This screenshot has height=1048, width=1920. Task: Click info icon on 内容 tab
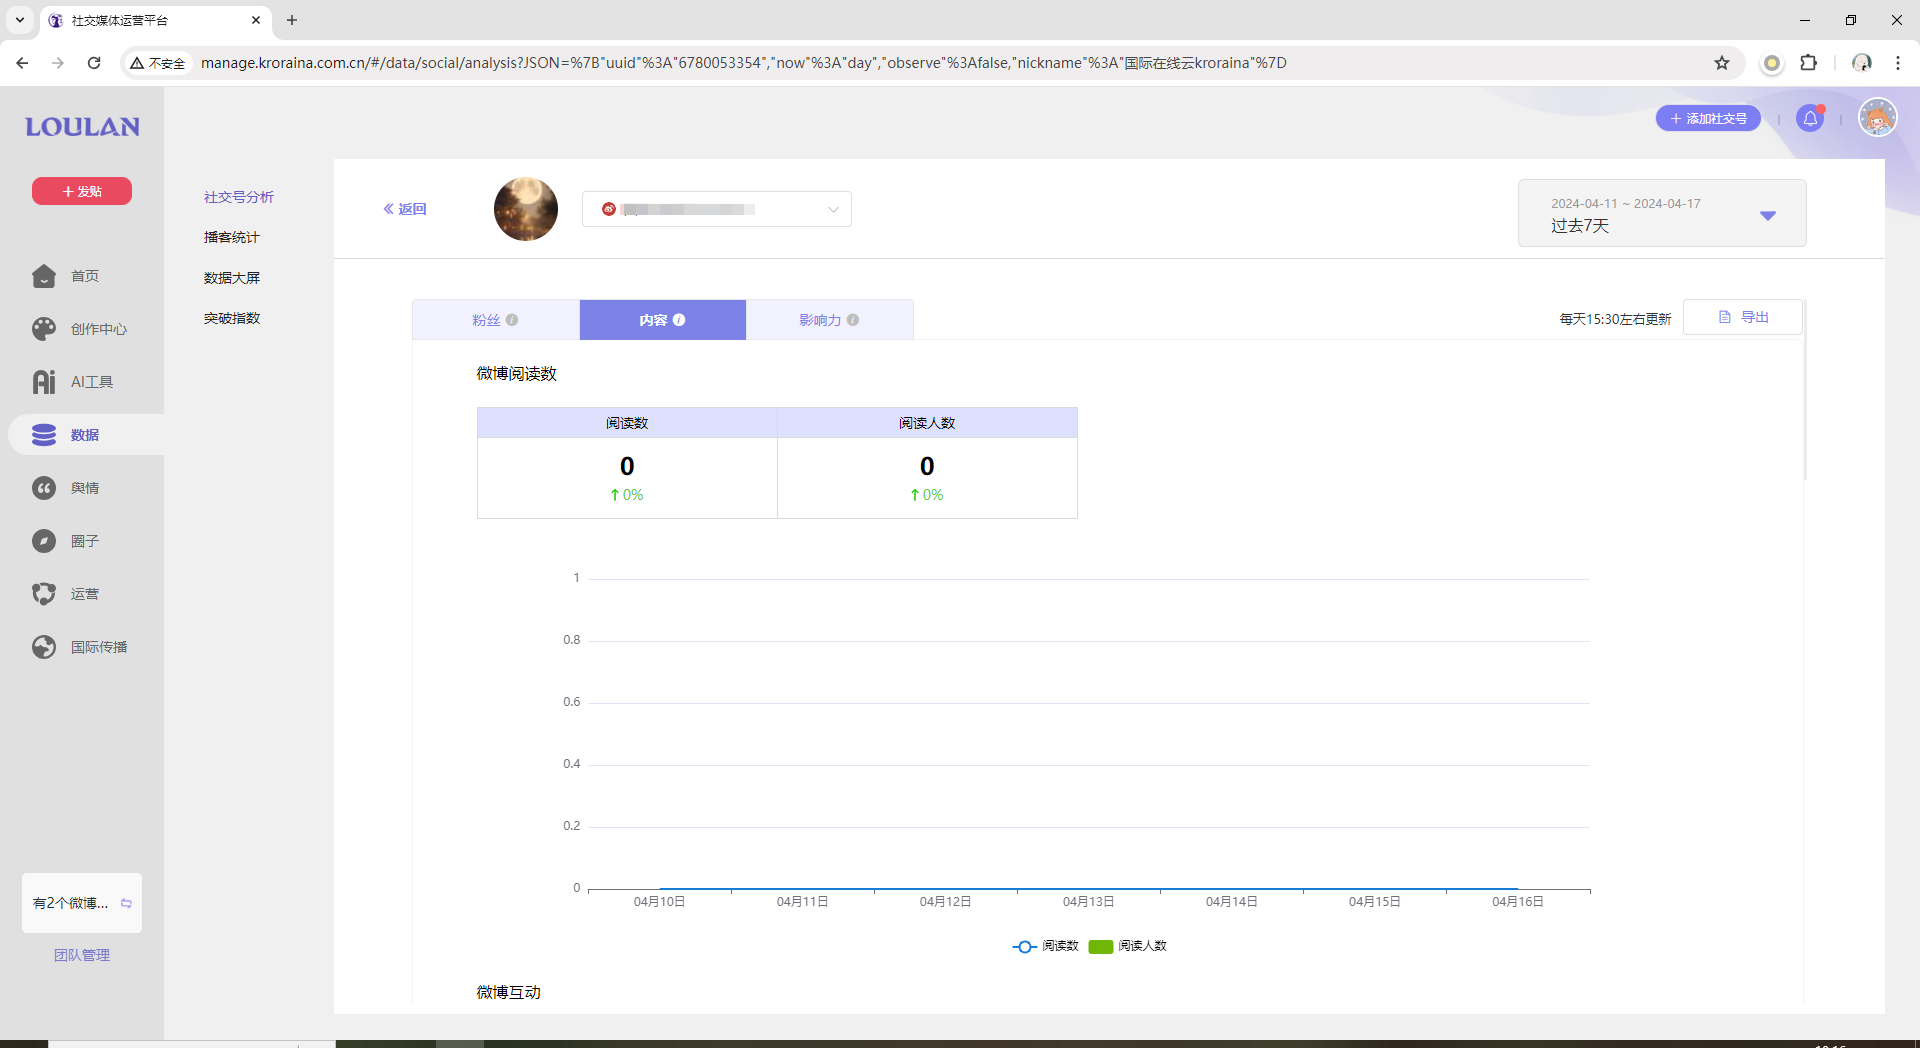[x=679, y=320]
